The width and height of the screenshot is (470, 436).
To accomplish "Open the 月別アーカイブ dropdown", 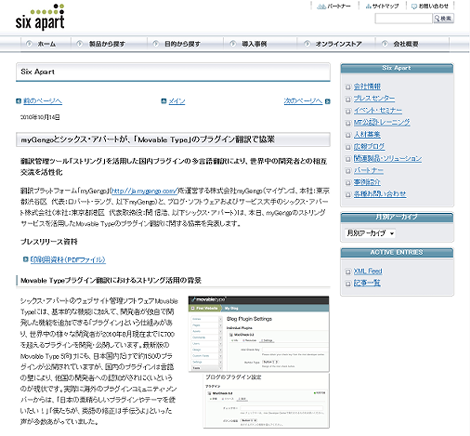I will pyautogui.click(x=370, y=233).
